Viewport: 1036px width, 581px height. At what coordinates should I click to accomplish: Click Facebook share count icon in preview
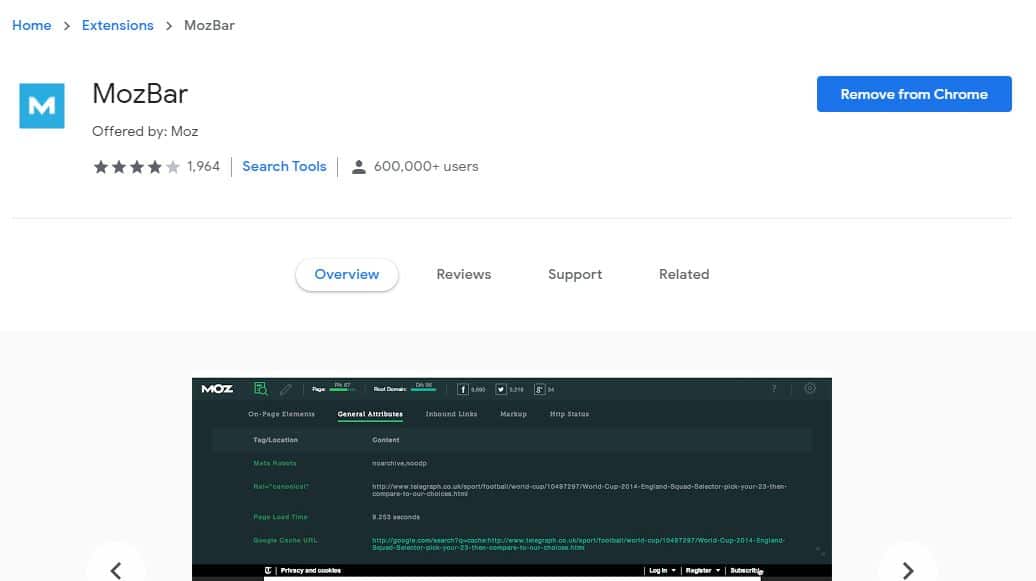(x=462, y=389)
